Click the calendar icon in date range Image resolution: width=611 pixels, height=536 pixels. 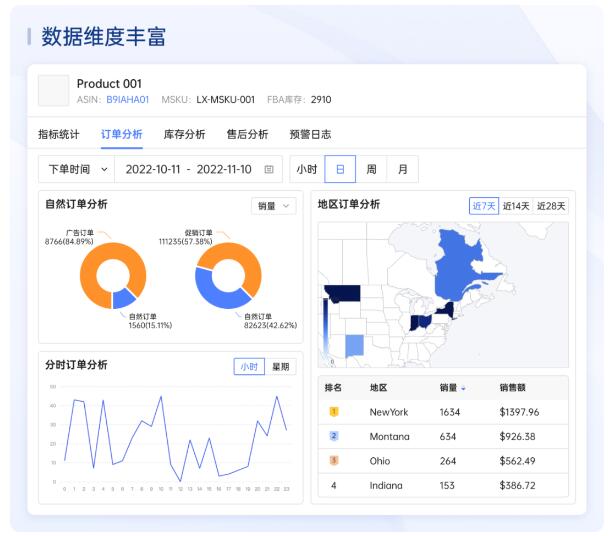[269, 170]
